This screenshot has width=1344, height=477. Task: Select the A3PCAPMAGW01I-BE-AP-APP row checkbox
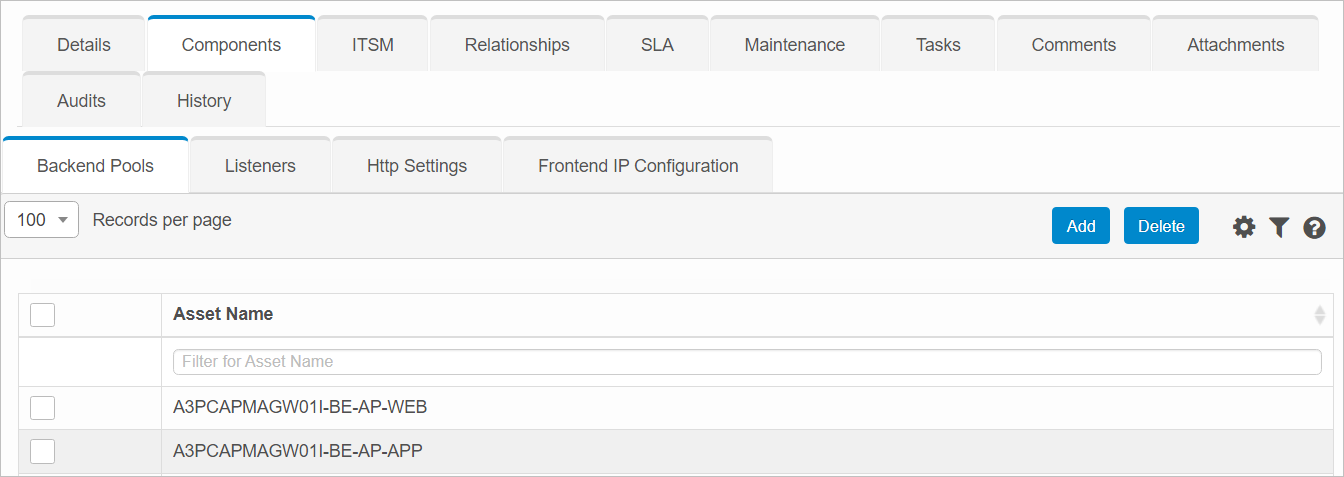pos(42,452)
